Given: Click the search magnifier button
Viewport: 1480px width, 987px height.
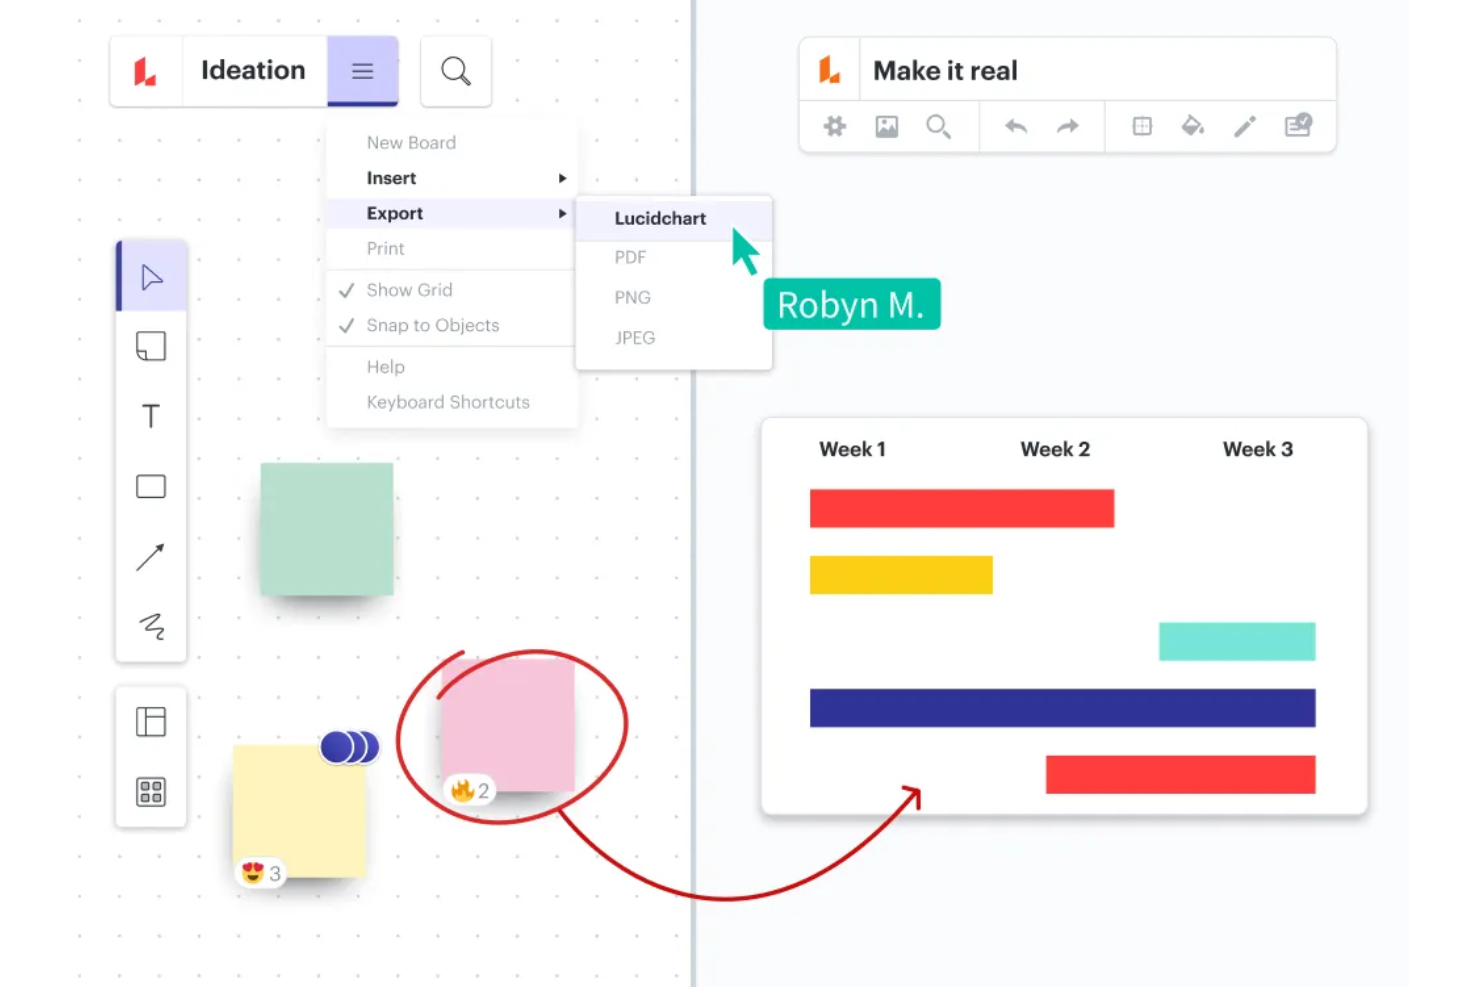Looking at the screenshot, I should click(x=456, y=71).
